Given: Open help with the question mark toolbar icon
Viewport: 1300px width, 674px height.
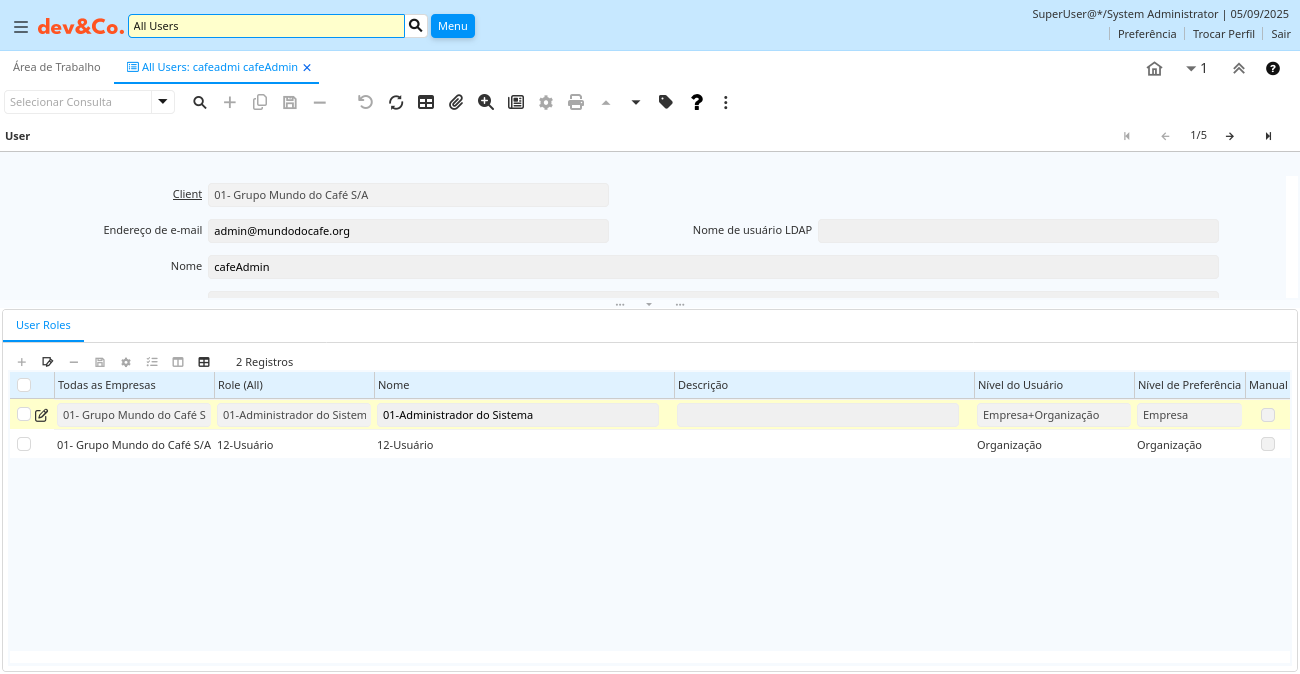Looking at the screenshot, I should (x=697, y=102).
